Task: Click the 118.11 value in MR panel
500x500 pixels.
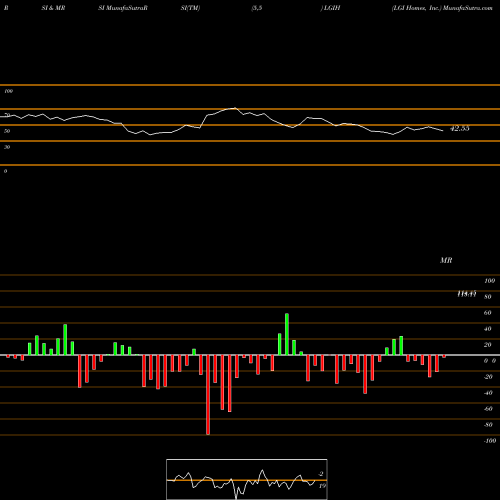Action: (x=467, y=294)
